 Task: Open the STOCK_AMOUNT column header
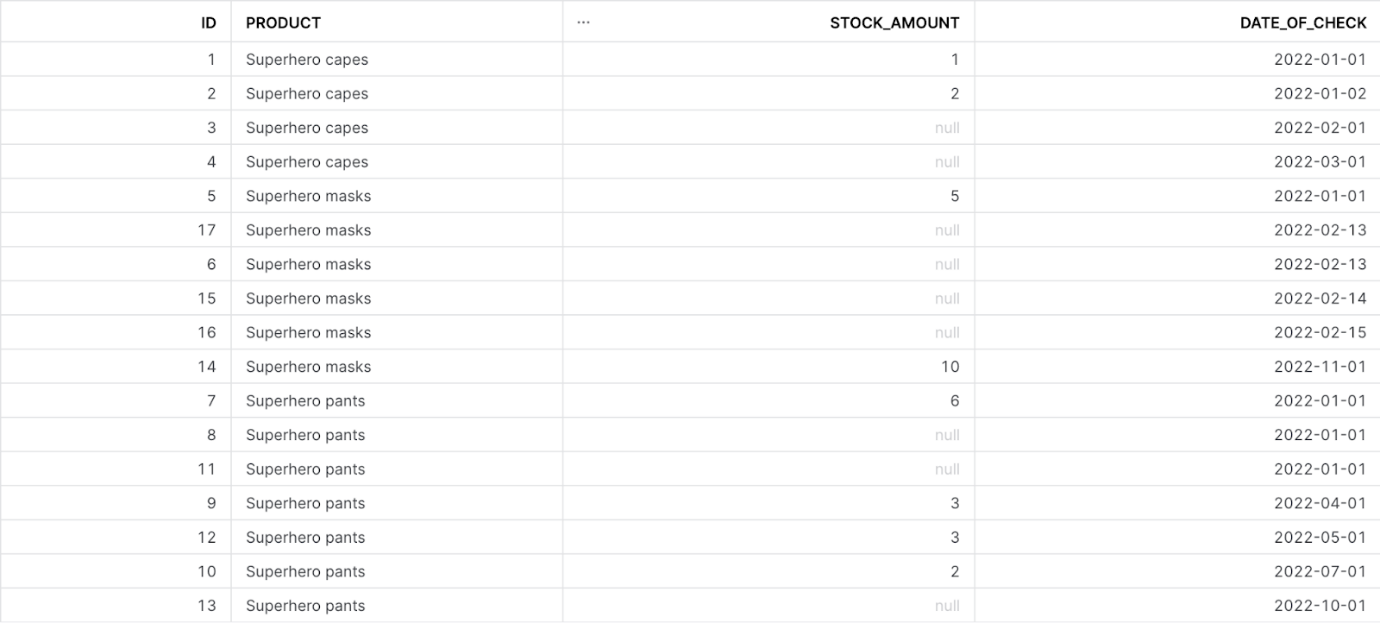pos(894,22)
